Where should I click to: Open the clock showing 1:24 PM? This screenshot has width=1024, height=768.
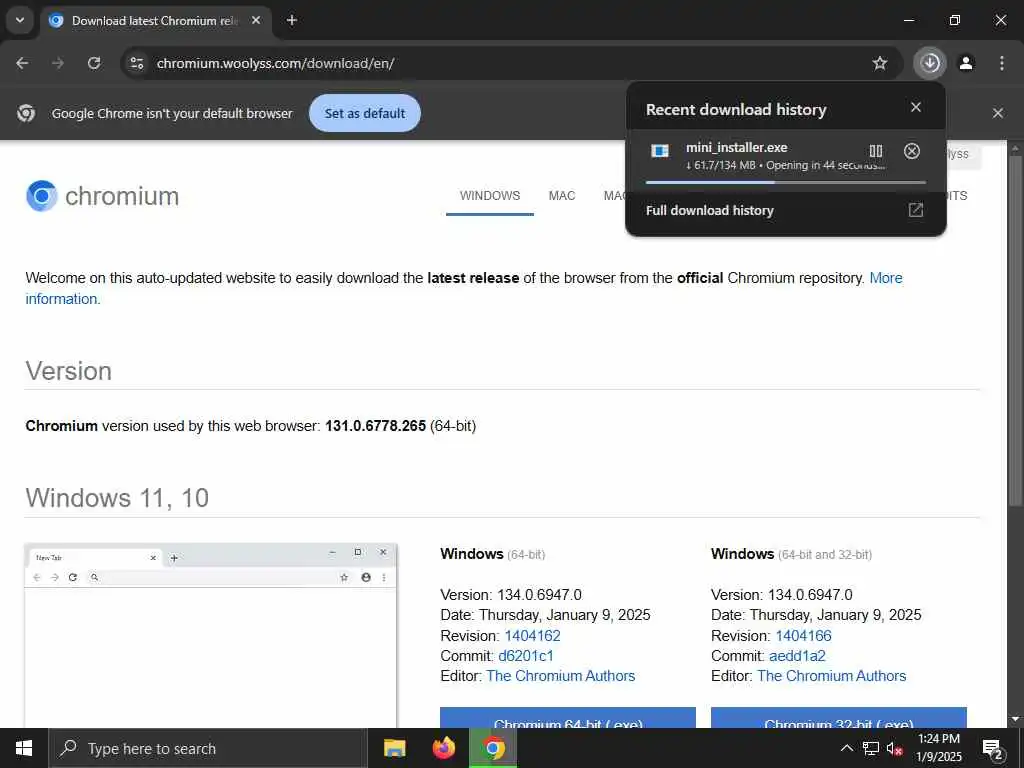pos(939,748)
